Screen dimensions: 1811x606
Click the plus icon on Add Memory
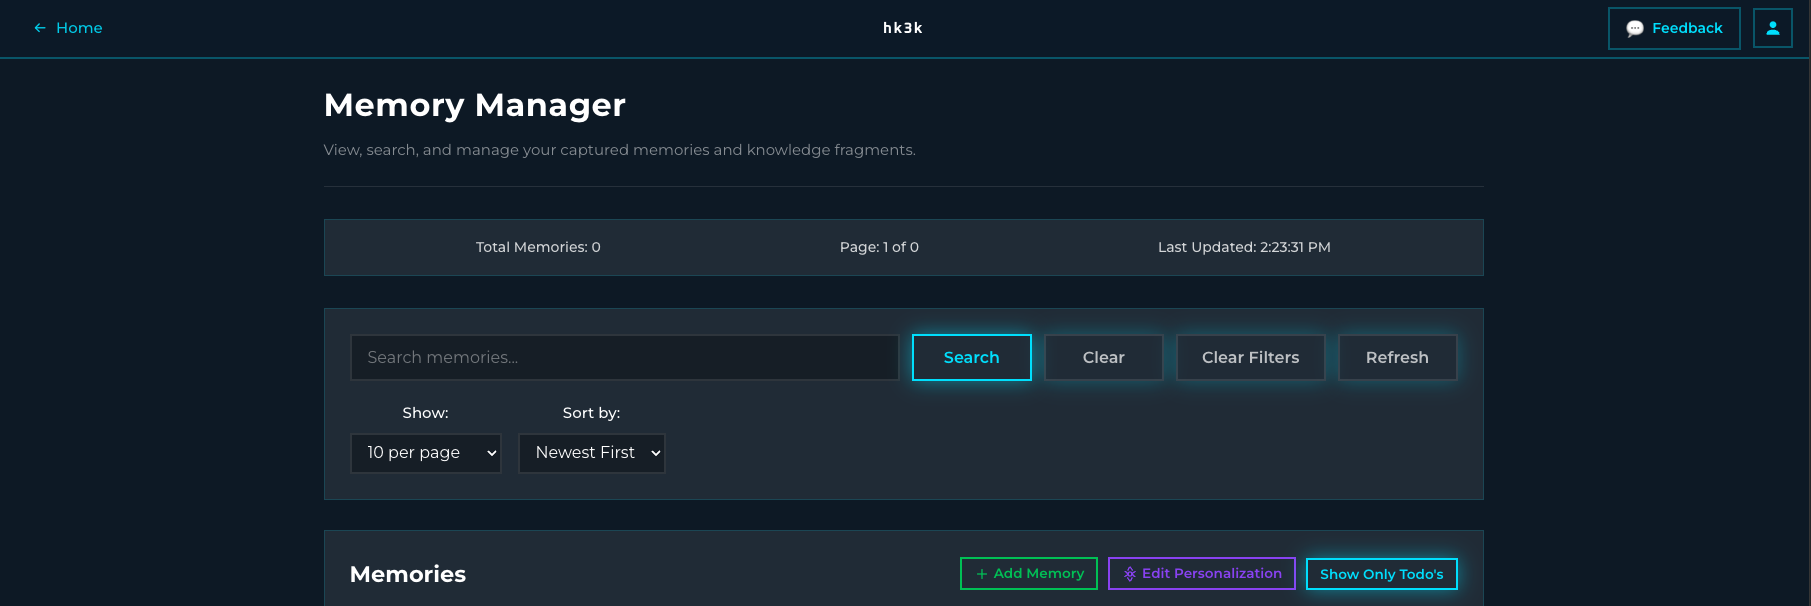click(981, 574)
